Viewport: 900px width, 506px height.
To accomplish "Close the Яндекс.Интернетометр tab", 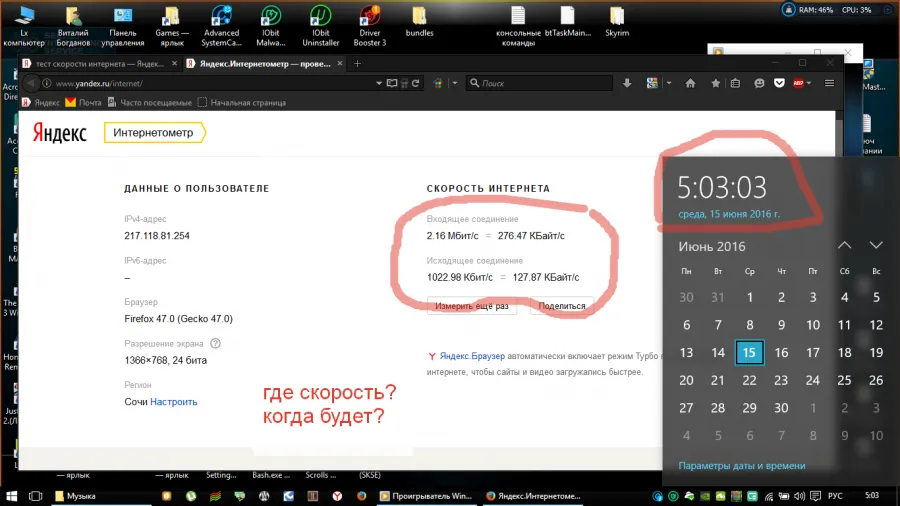I will point(340,64).
